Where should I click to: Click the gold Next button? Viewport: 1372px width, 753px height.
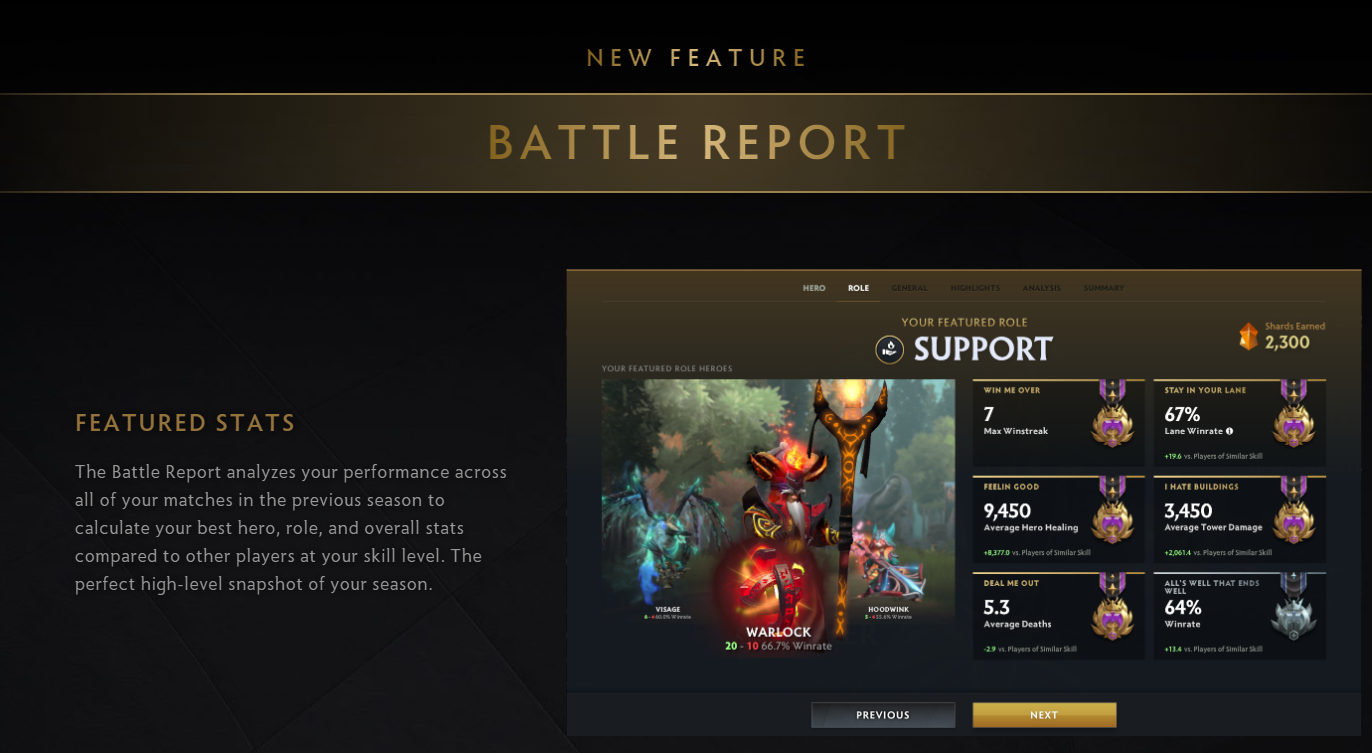(x=1044, y=715)
